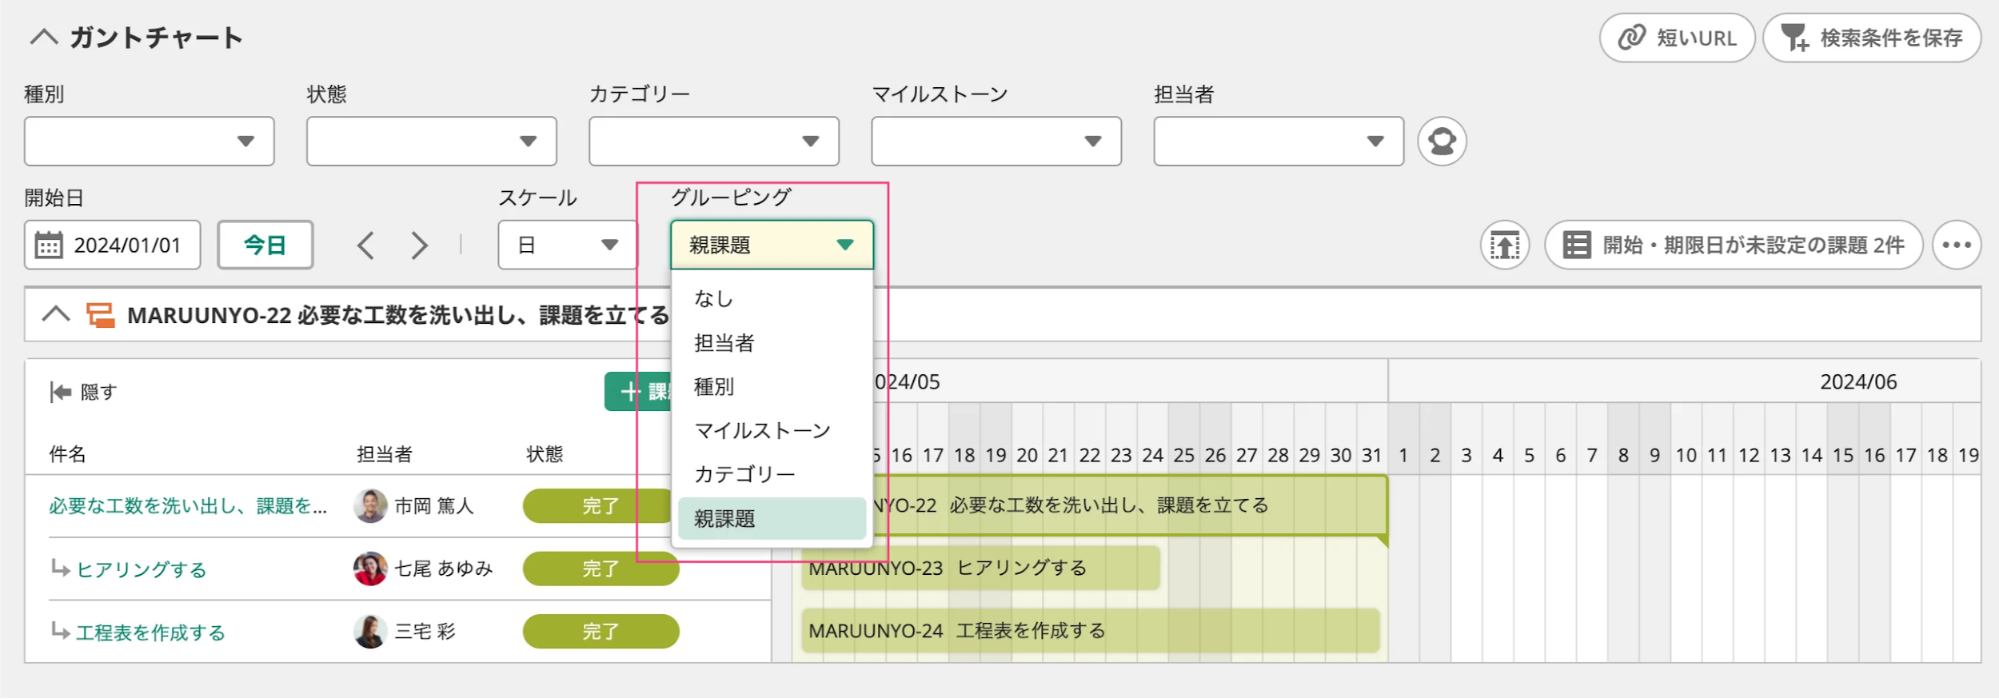The height and width of the screenshot is (699, 1999).
Task: Click 市岡 篤人's avatar
Action: tap(371, 506)
